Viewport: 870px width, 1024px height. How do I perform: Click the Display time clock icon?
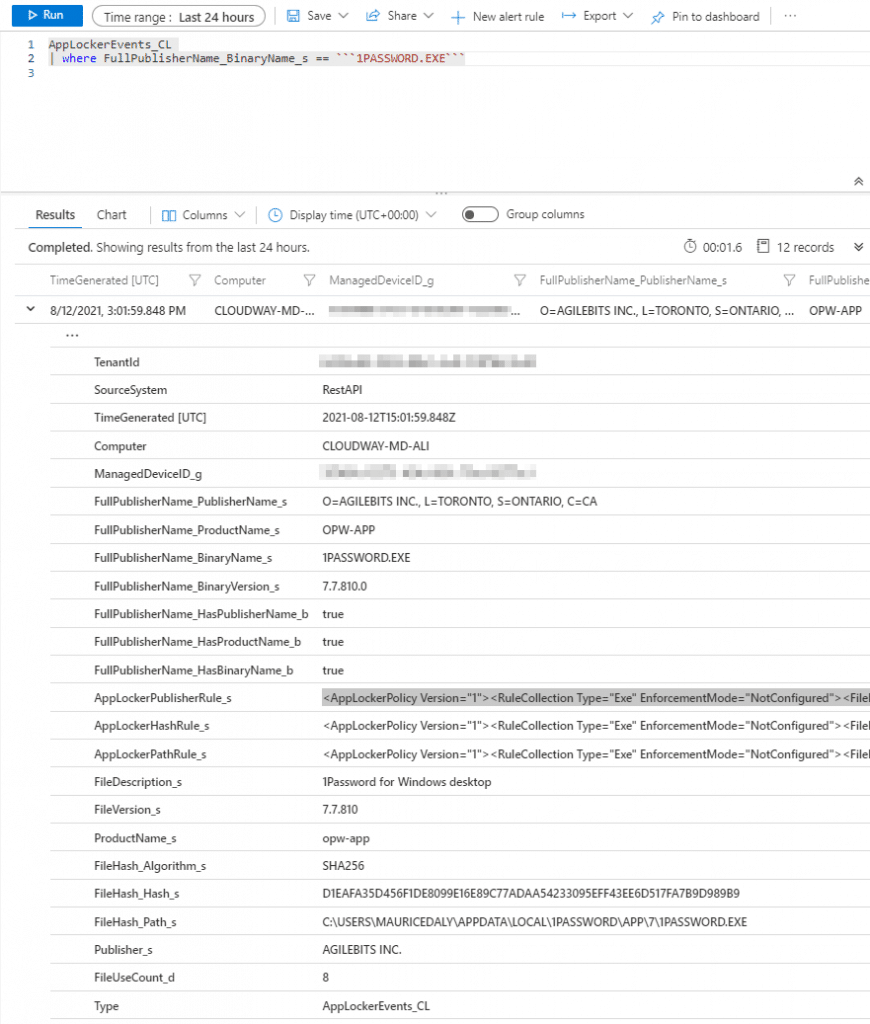click(275, 215)
